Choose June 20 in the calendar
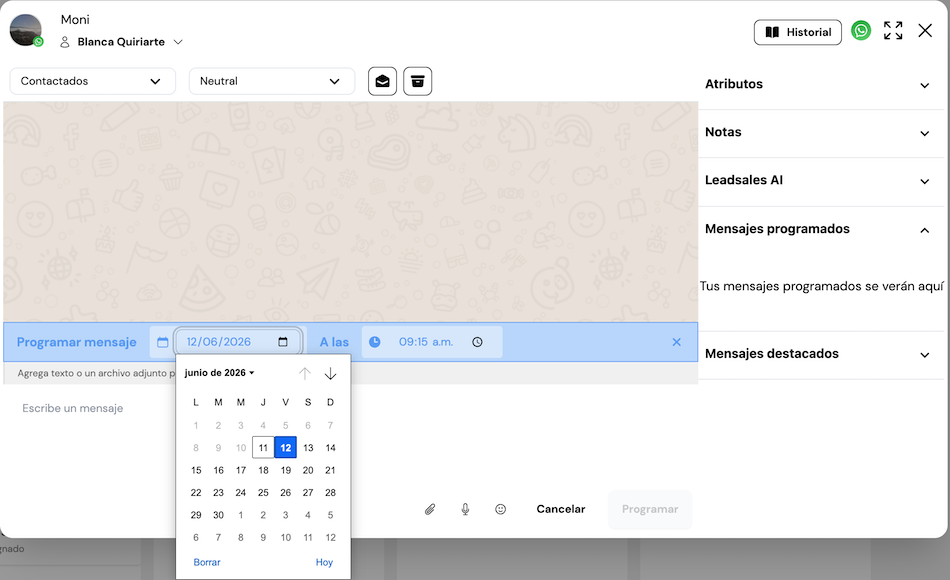 pos(308,470)
